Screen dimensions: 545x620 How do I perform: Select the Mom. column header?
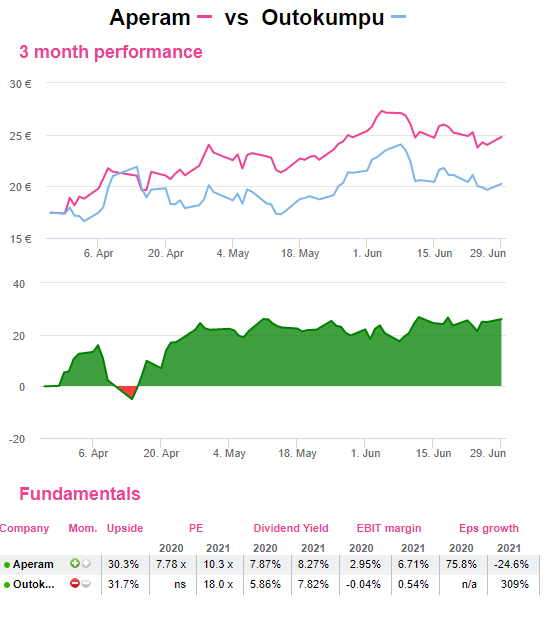tap(83, 528)
